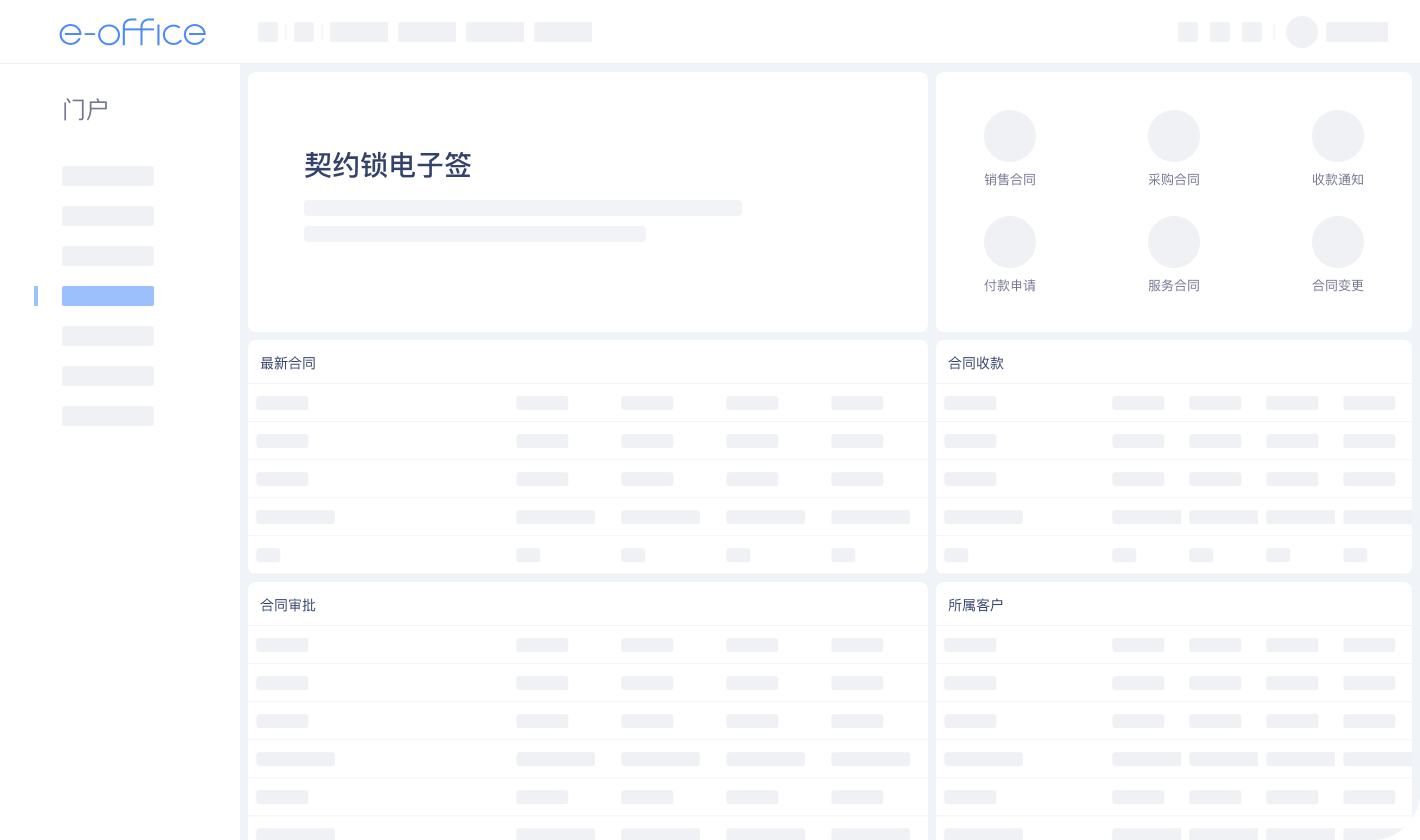Image resolution: width=1420 pixels, height=840 pixels.
Task: Click the 契约锁电子签 banner title
Action: [388, 165]
